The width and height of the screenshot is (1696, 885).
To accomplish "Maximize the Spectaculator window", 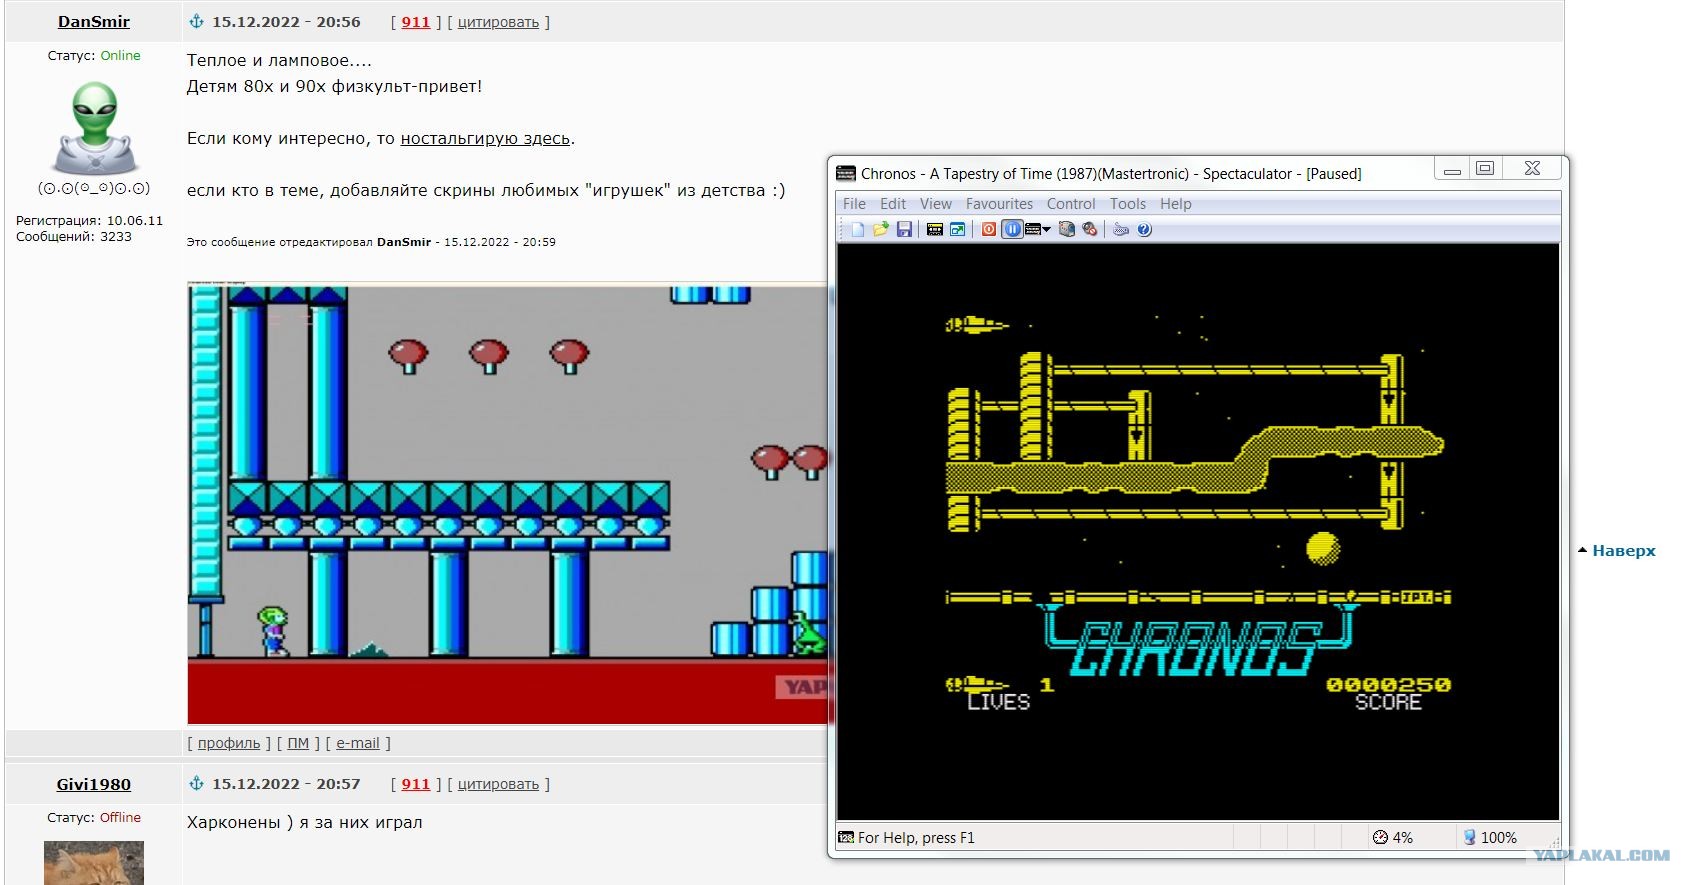I will tap(1485, 168).
